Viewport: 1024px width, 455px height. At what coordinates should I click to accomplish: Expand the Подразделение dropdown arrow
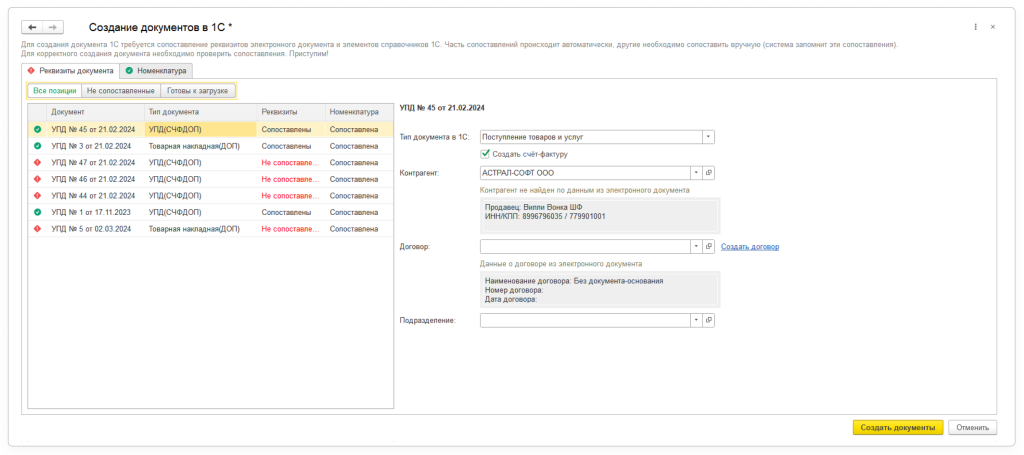point(696,321)
